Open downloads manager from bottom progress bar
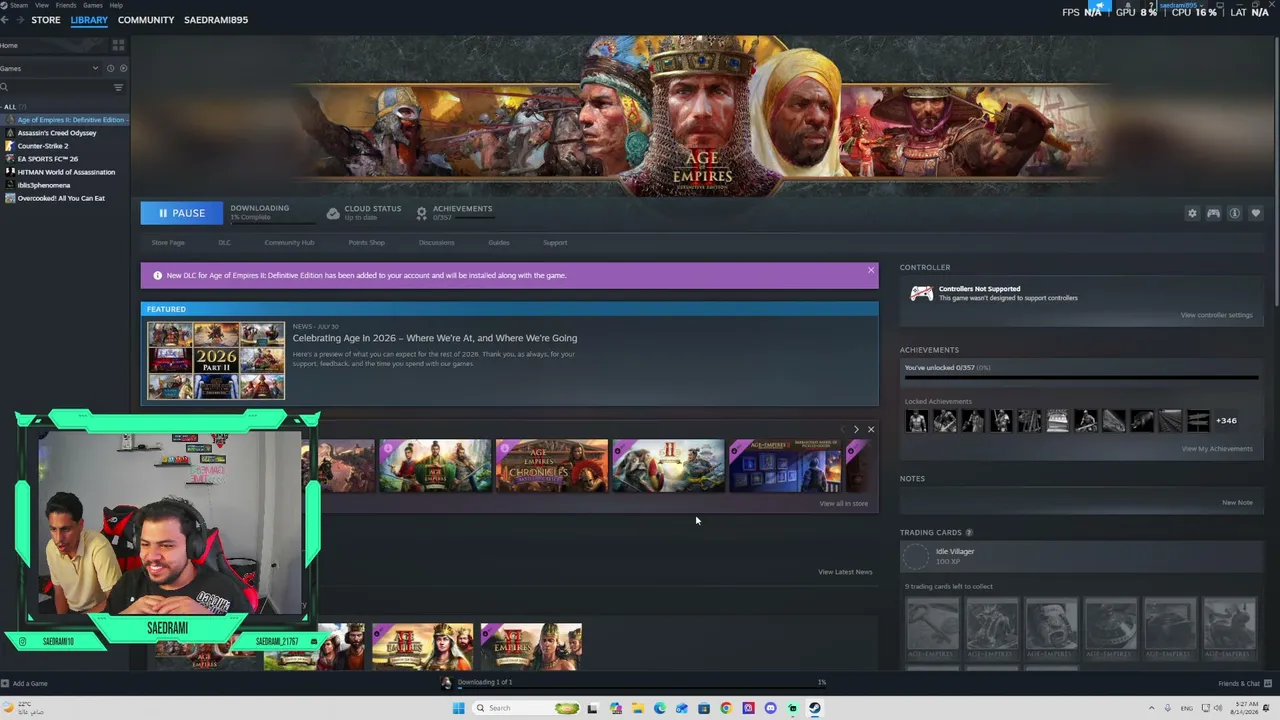This screenshot has width=1280, height=720. [x=640, y=683]
